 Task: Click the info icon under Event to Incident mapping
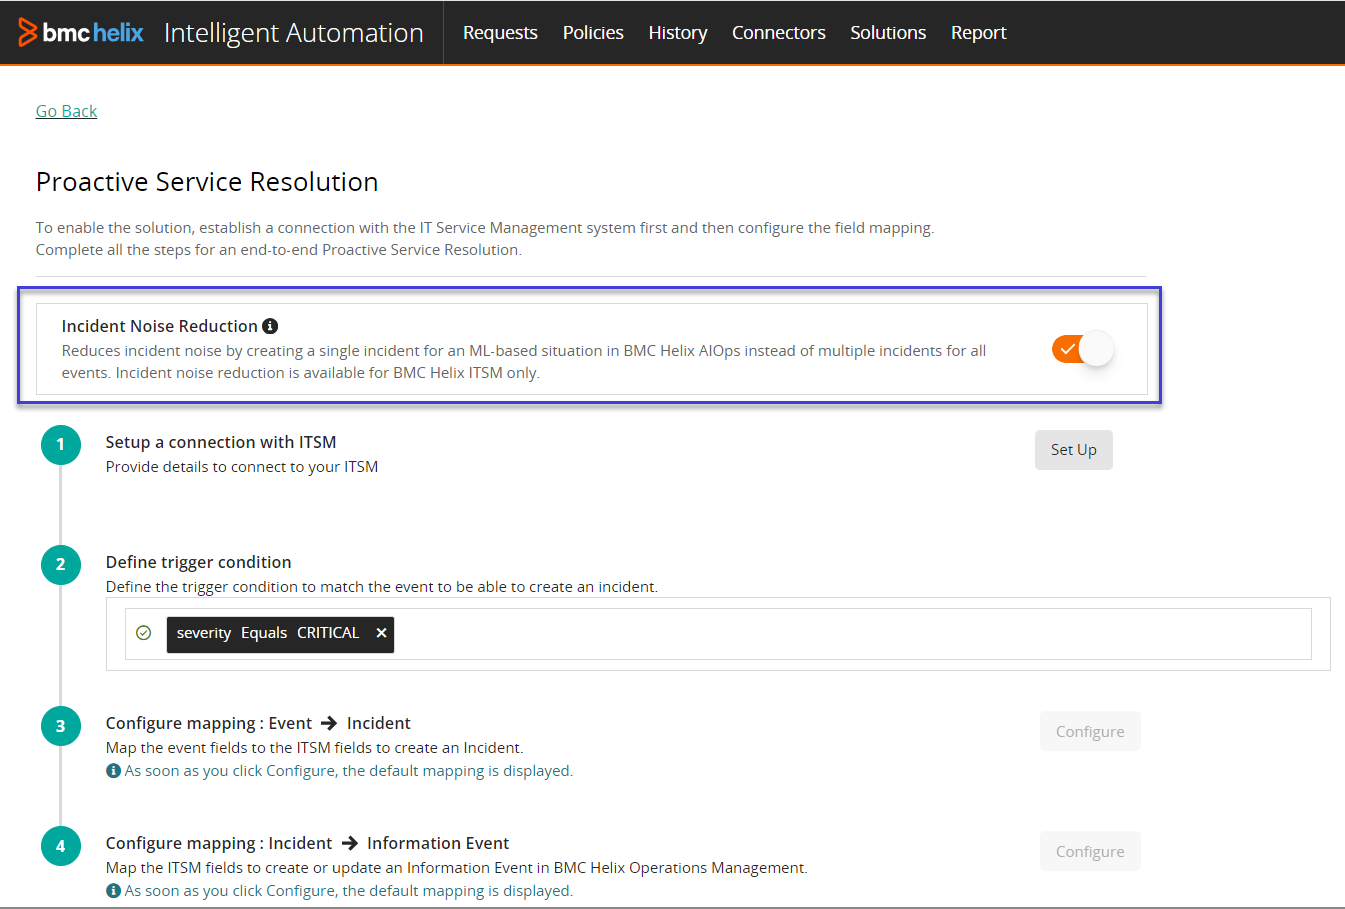point(113,771)
